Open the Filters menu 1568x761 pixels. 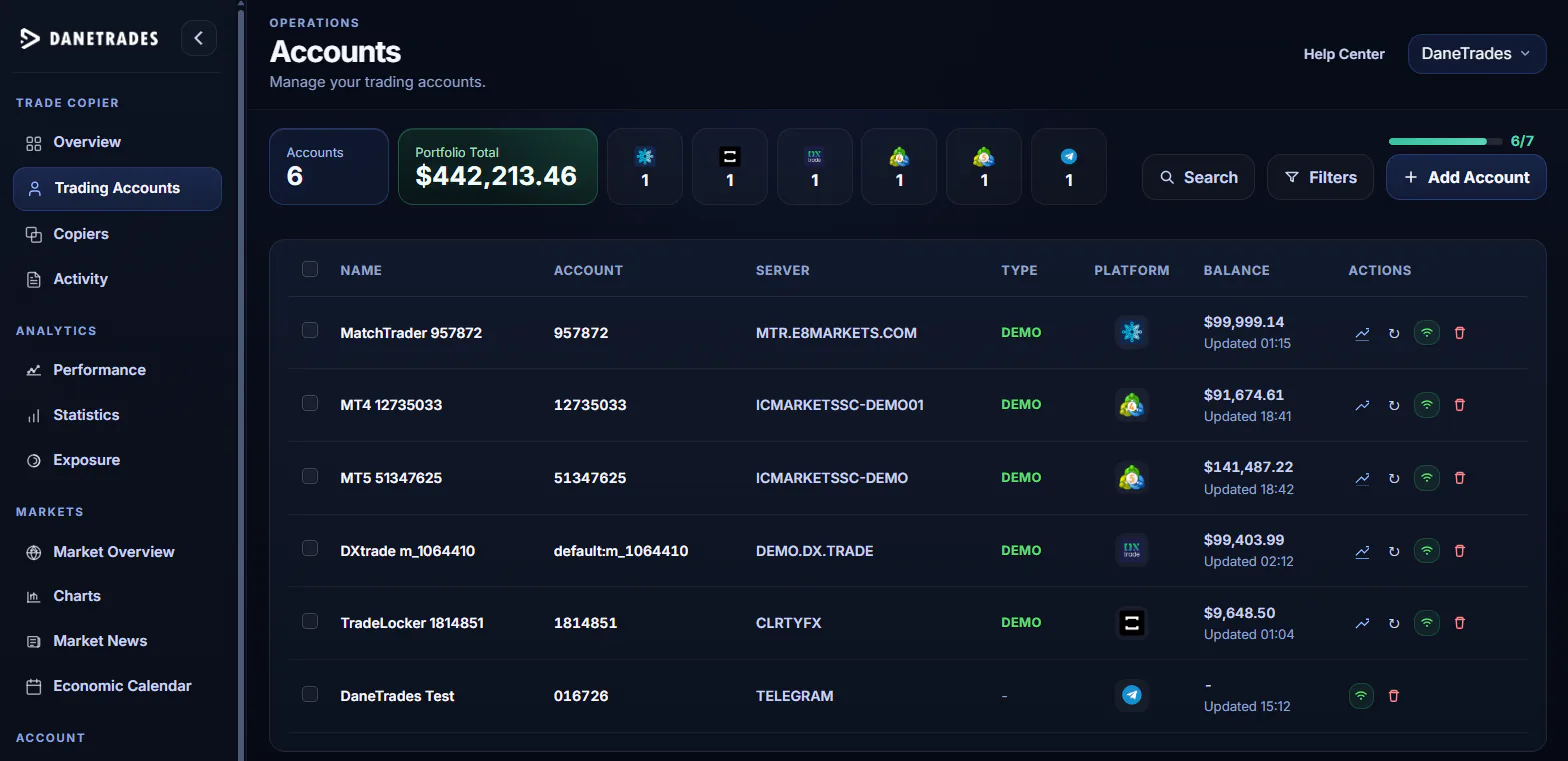(1321, 177)
